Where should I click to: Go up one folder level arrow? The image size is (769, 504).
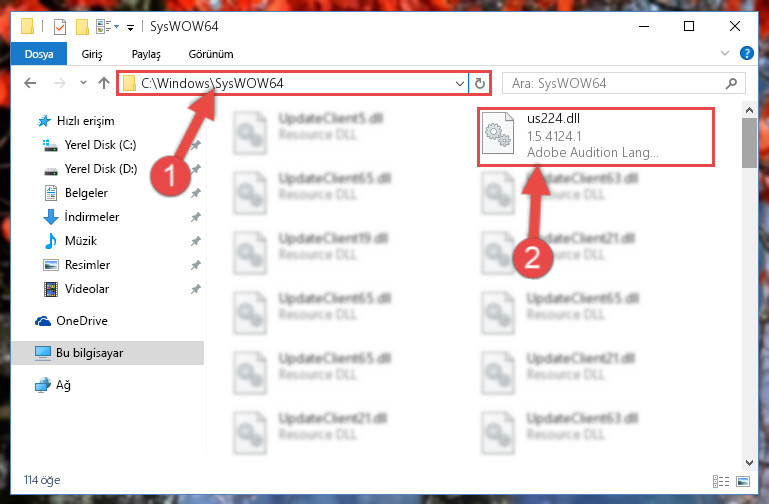(x=103, y=83)
